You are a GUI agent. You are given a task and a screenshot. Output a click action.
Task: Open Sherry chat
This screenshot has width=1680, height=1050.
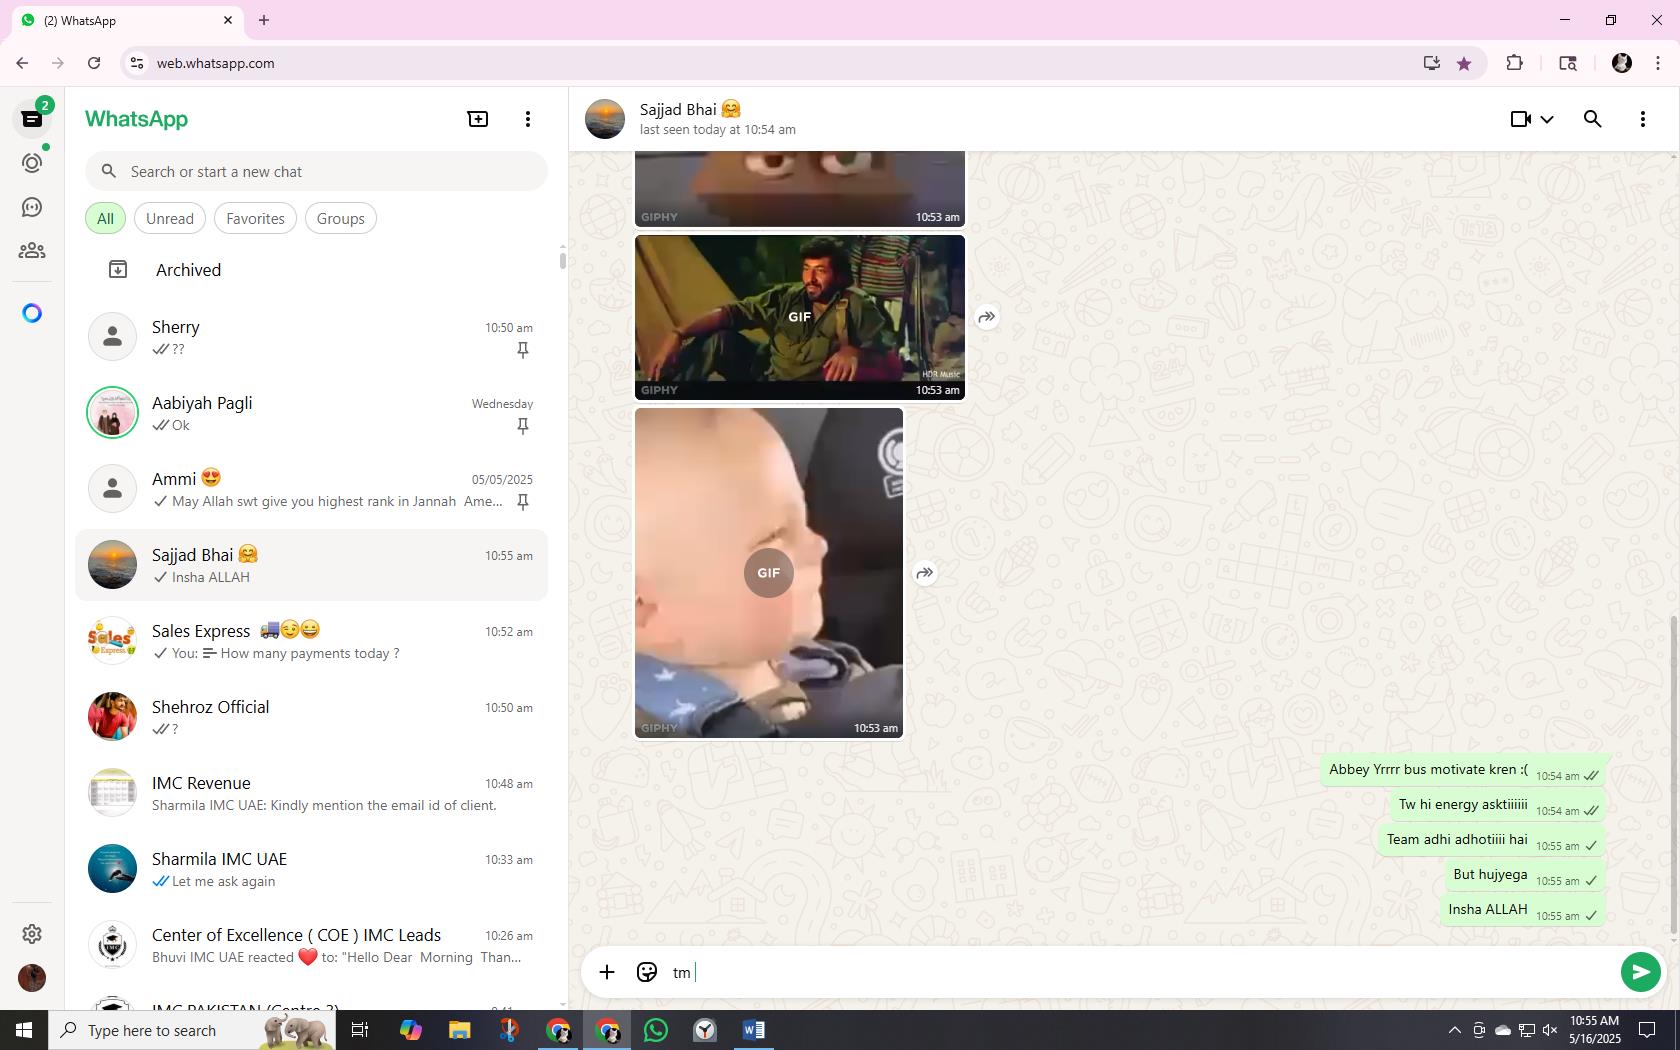click(x=311, y=337)
